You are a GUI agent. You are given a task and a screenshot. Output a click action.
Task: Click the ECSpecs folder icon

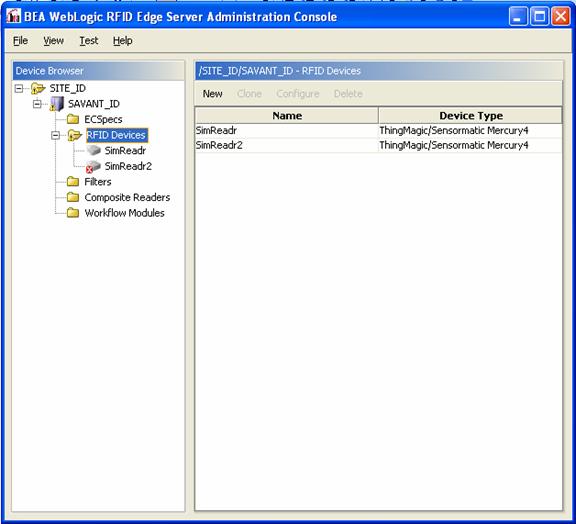pos(73,119)
